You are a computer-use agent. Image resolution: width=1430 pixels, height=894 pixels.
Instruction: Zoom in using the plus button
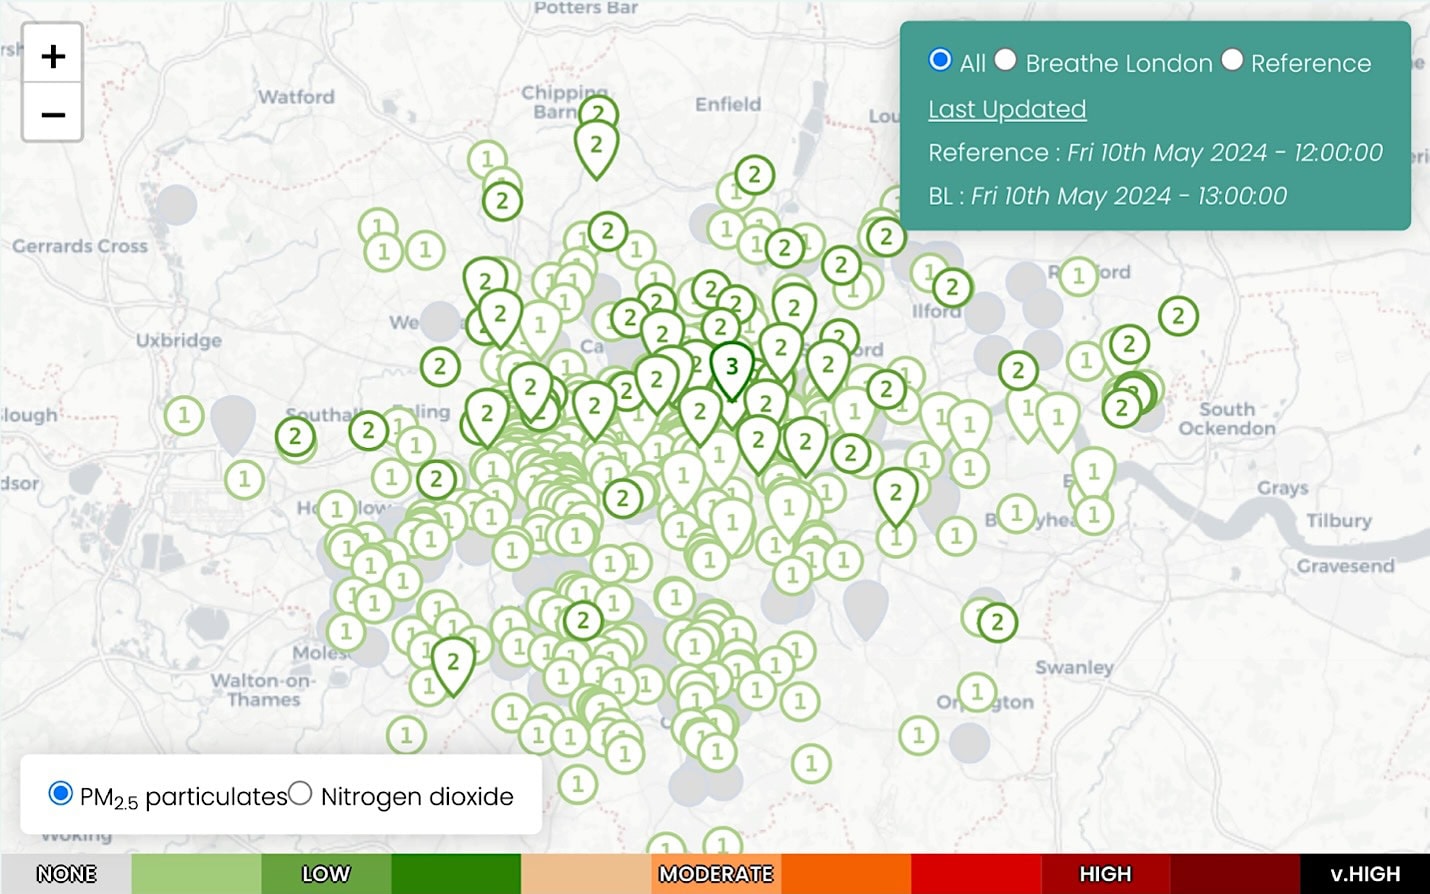[52, 55]
